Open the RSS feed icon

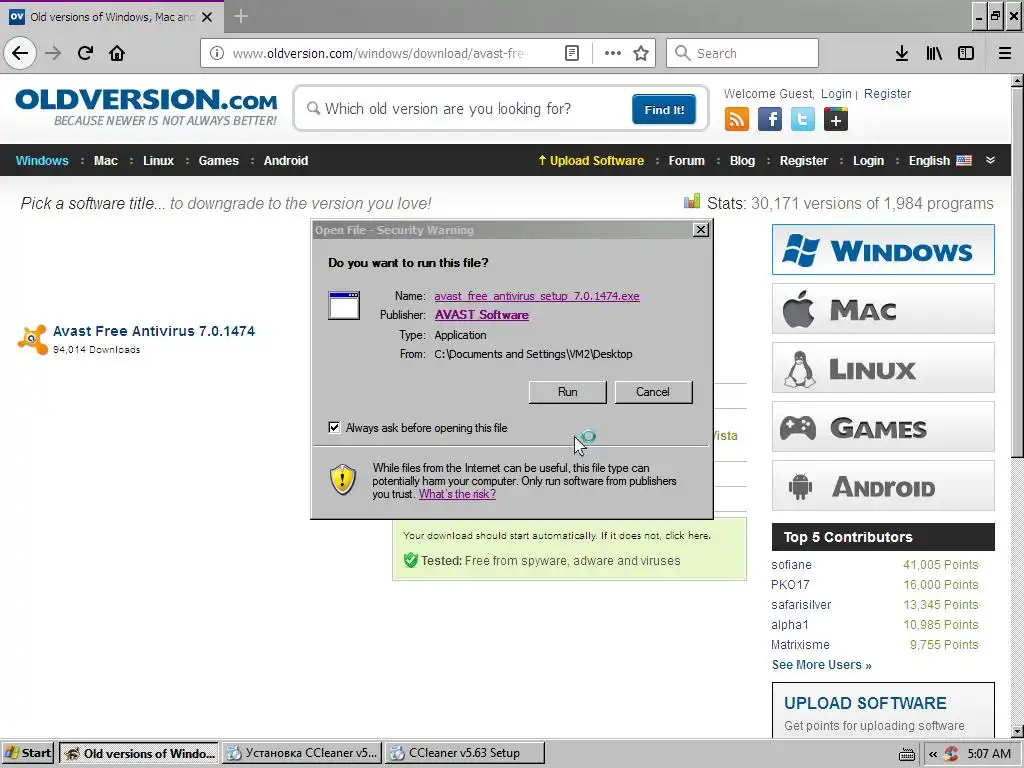[x=737, y=120]
